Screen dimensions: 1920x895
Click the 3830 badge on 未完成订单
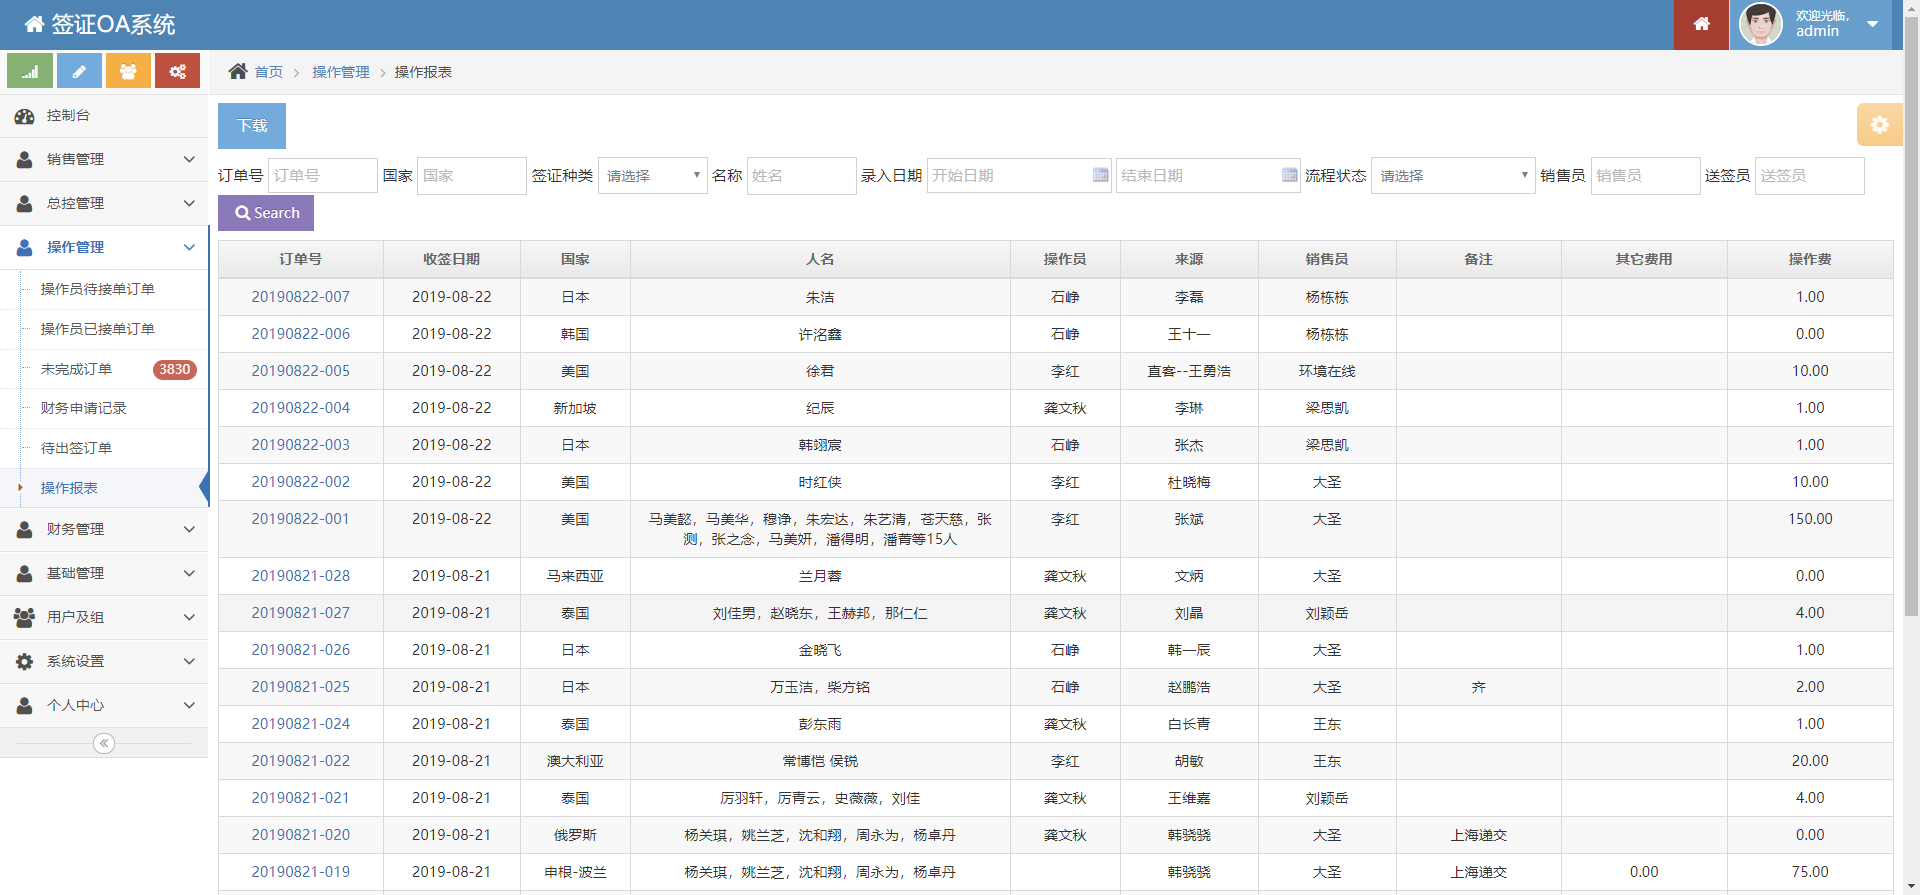(x=175, y=369)
